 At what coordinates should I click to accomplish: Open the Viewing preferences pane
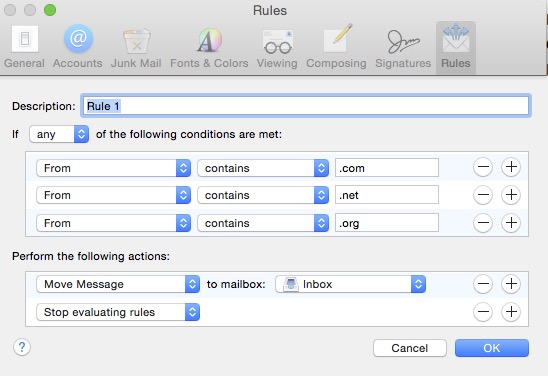(x=277, y=47)
